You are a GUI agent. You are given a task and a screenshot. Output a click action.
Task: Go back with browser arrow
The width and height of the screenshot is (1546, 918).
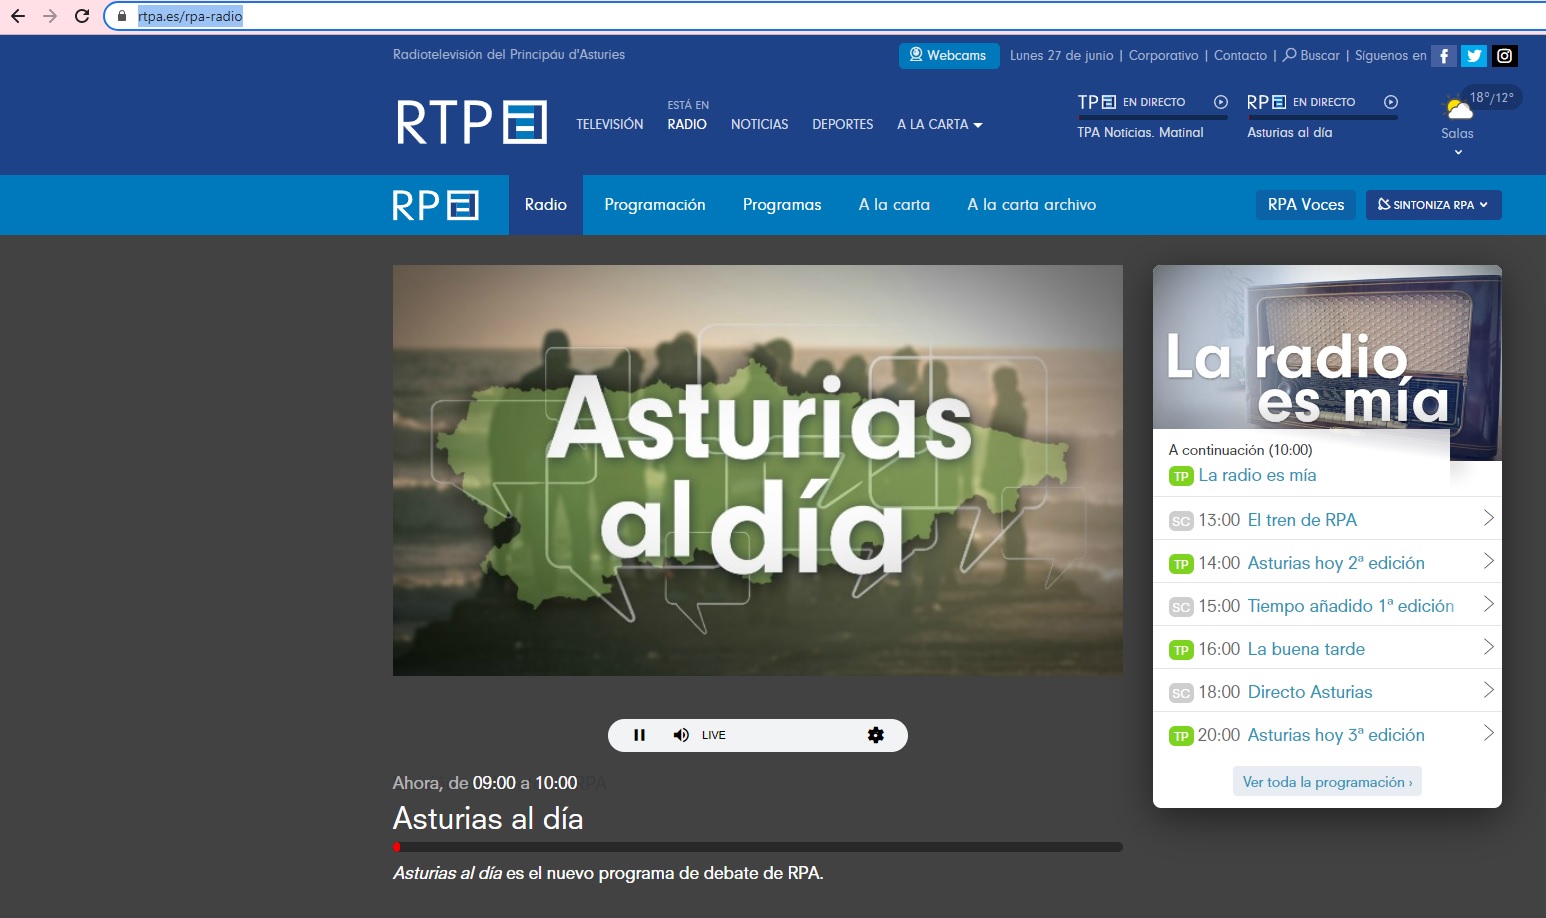(x=18, y=16)
